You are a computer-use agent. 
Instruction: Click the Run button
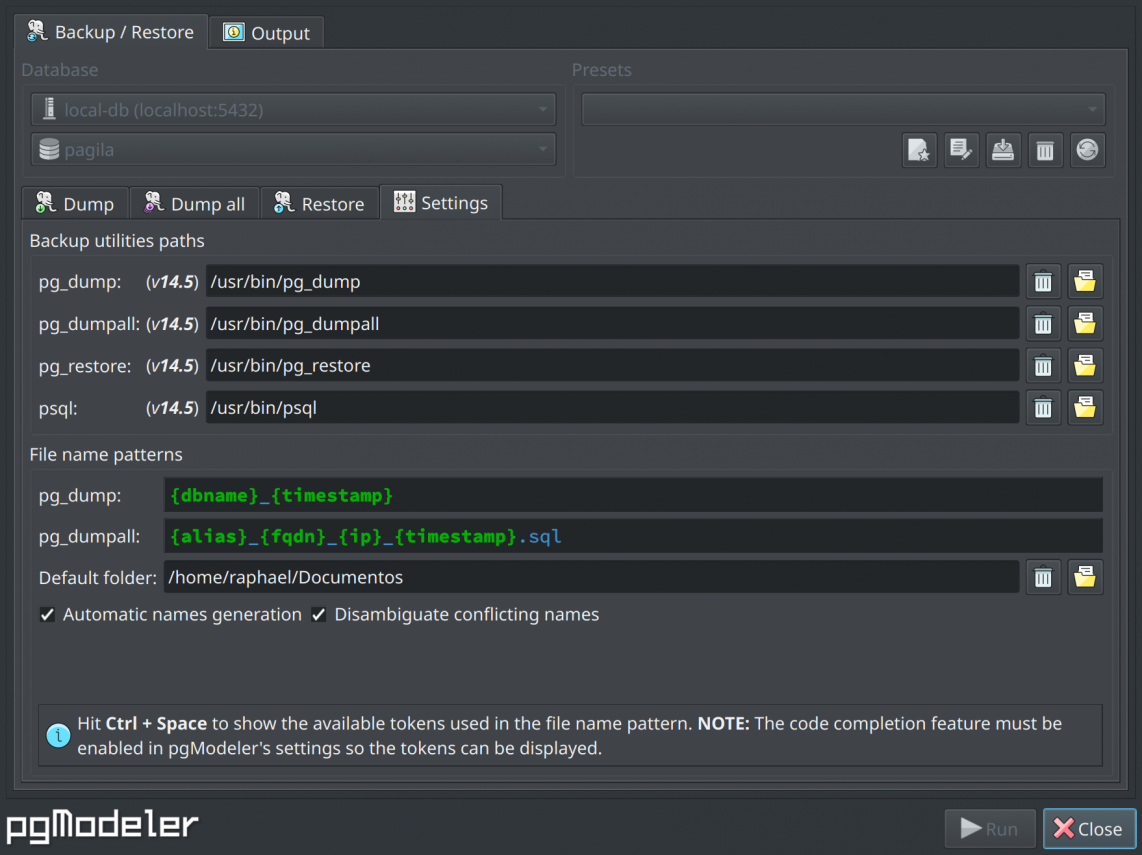[990, 829]
